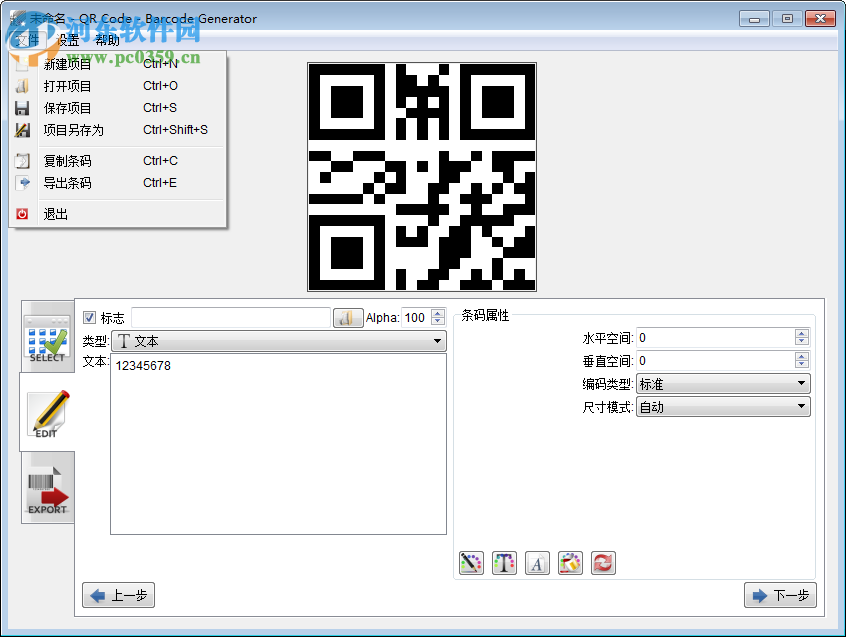This screenshot has width=846, height=637.
Task: Open the font selection icon
Action: pyautogui.click(x=537, y=563)
